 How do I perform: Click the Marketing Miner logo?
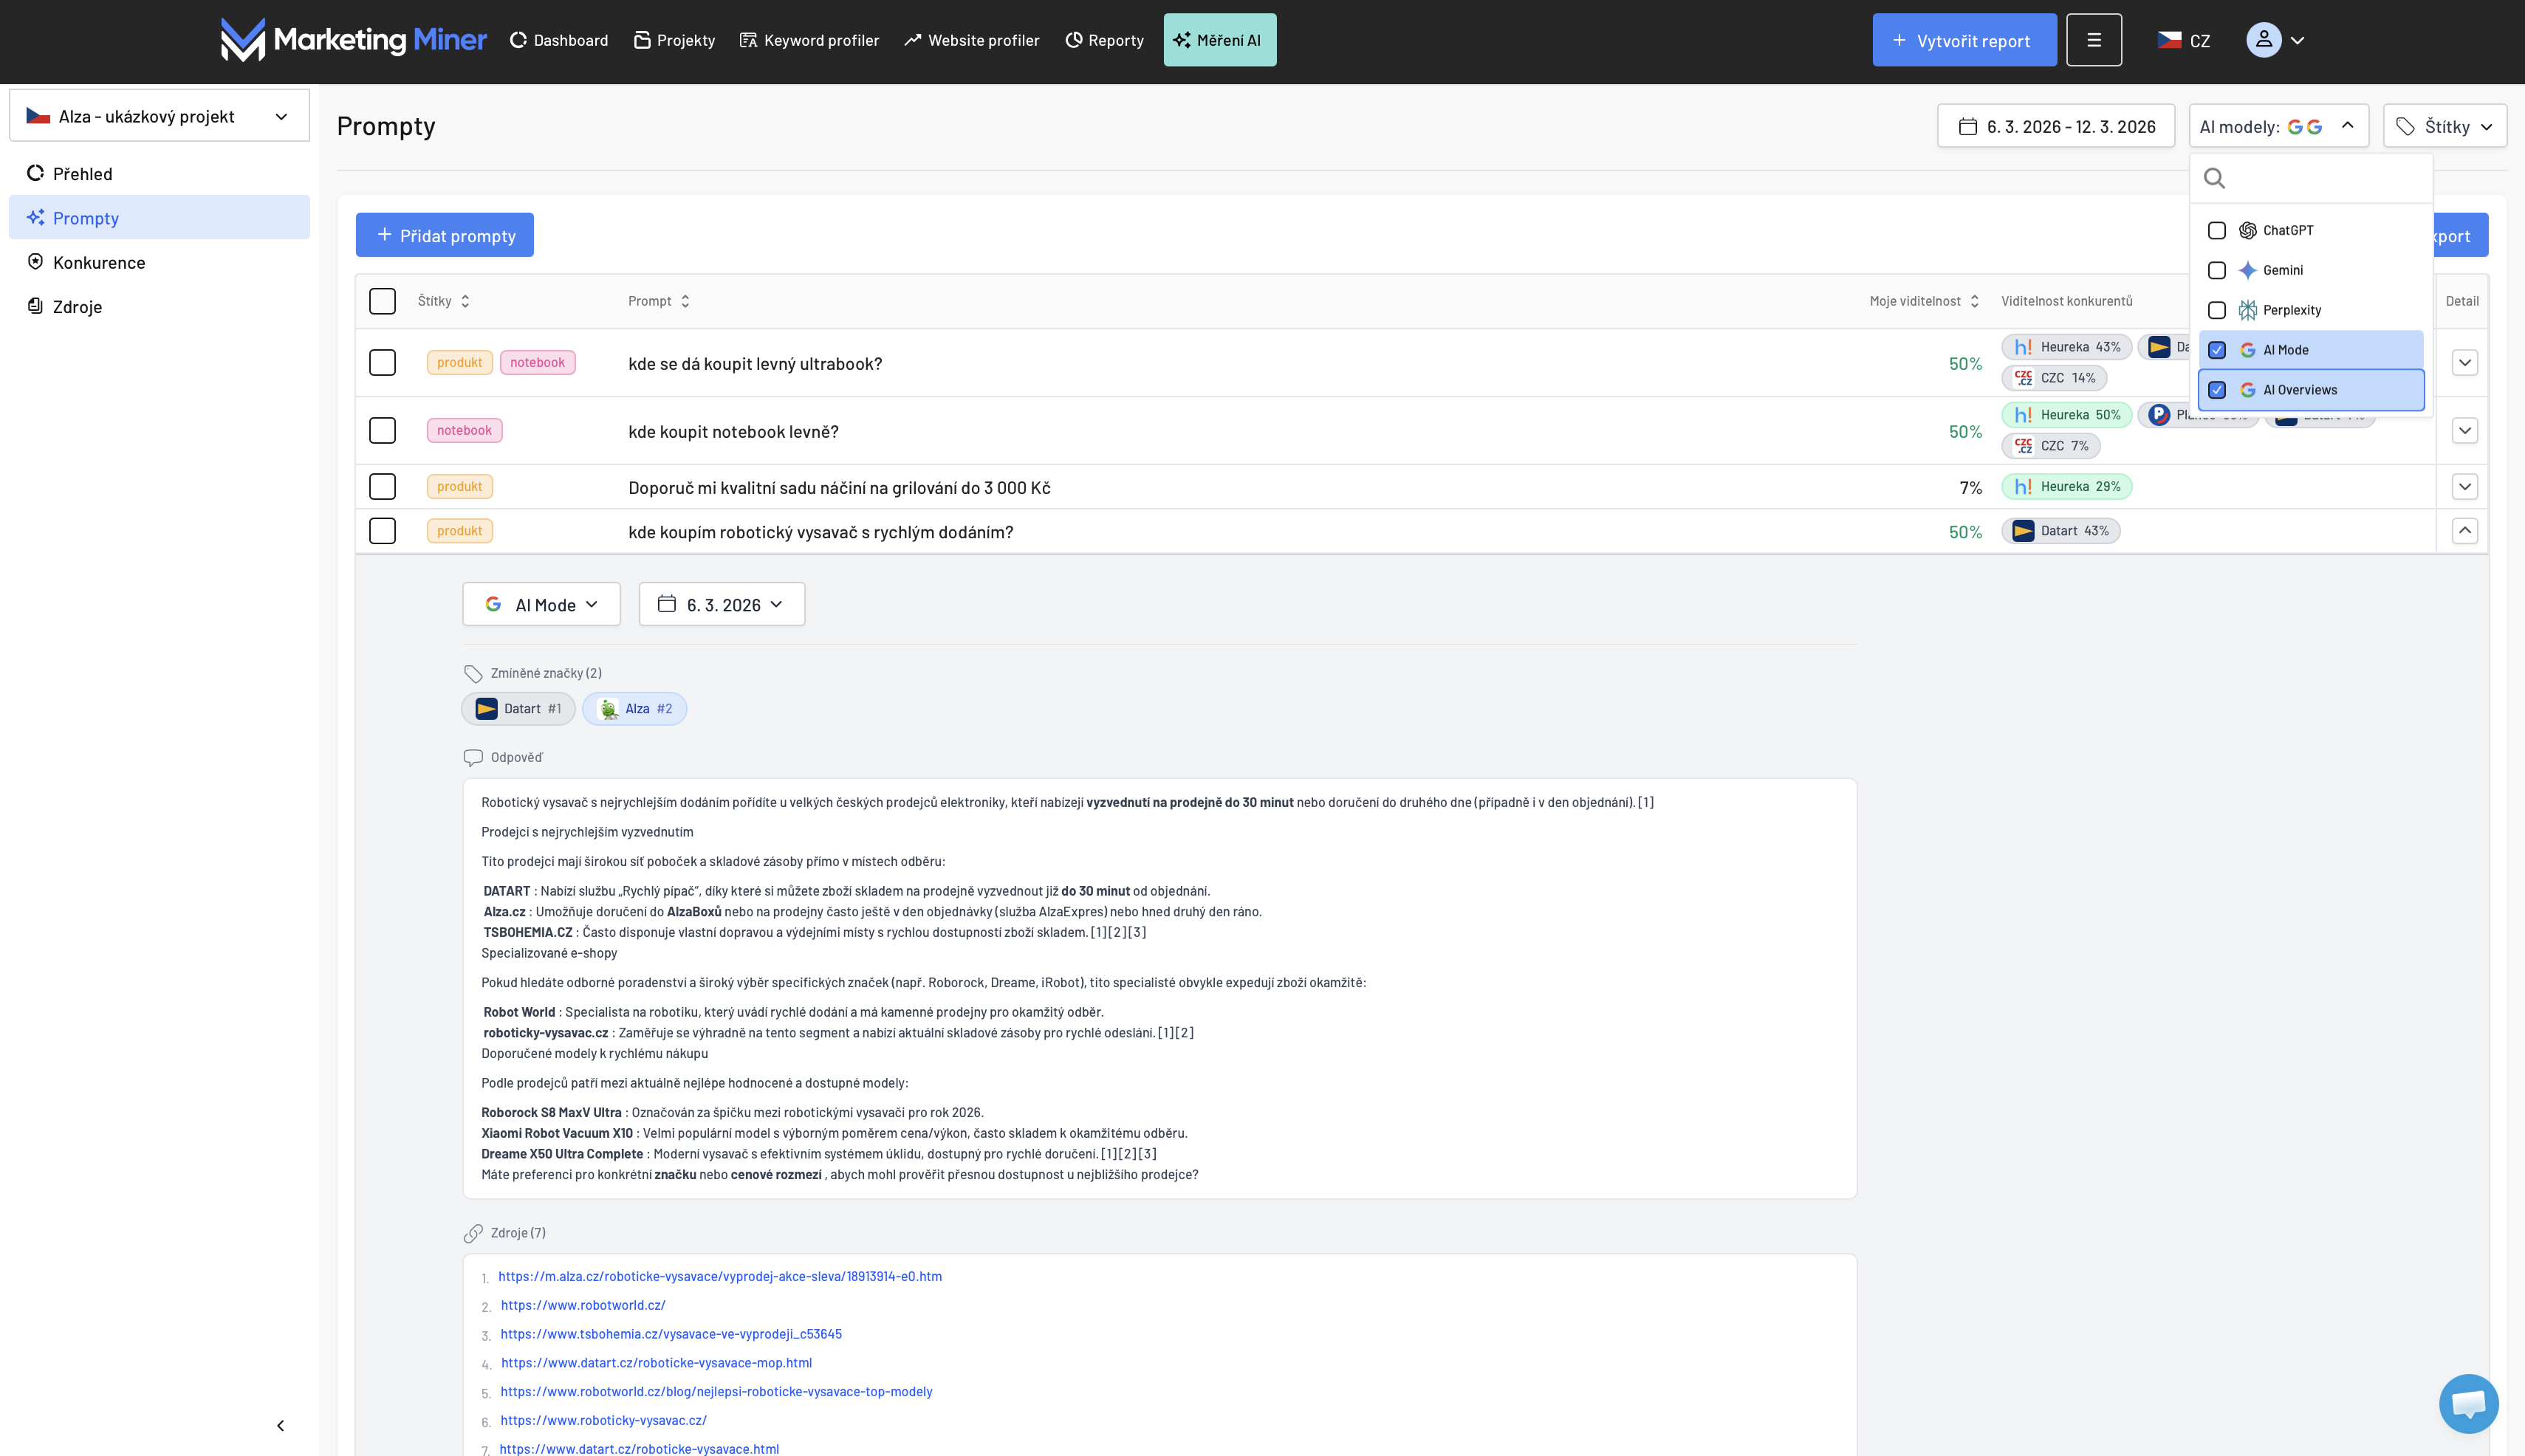coord(353,40)
